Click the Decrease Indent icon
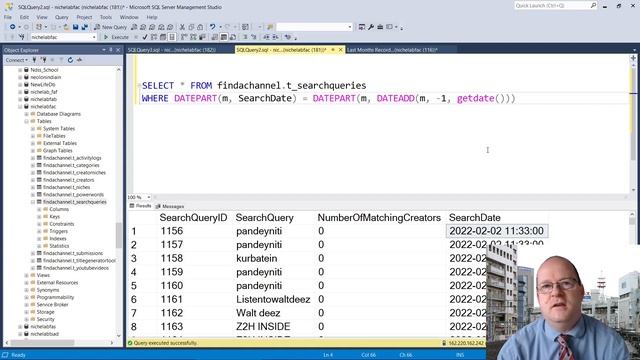Viewport: 640px width, 360px height. 266,37
